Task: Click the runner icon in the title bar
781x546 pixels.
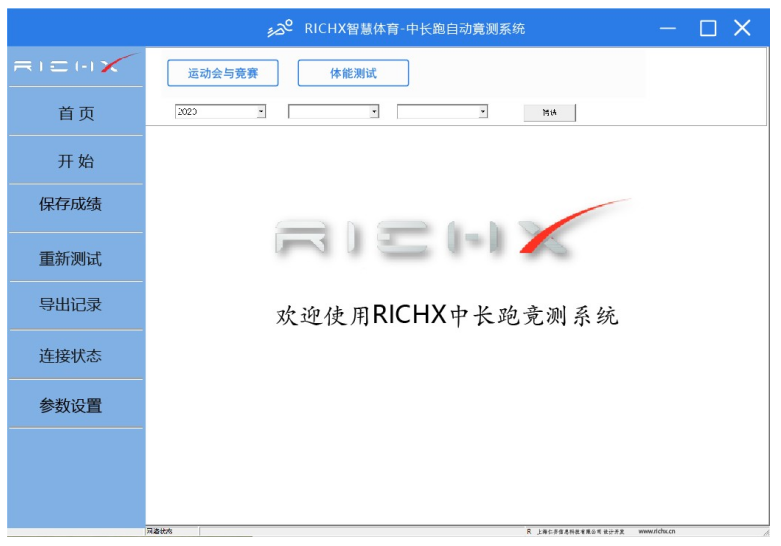Action: 280,29
